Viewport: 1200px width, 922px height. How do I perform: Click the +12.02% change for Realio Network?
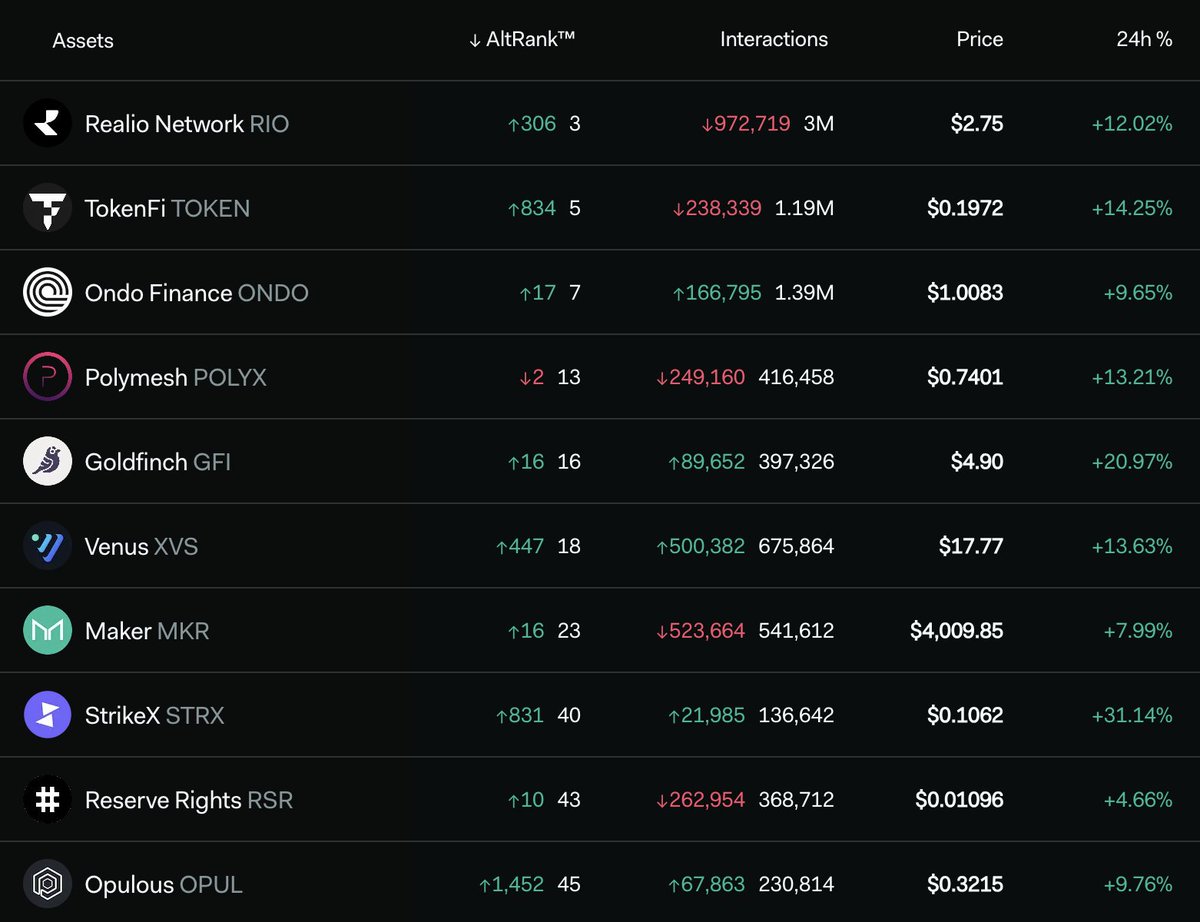click(x=1132, y=124)
